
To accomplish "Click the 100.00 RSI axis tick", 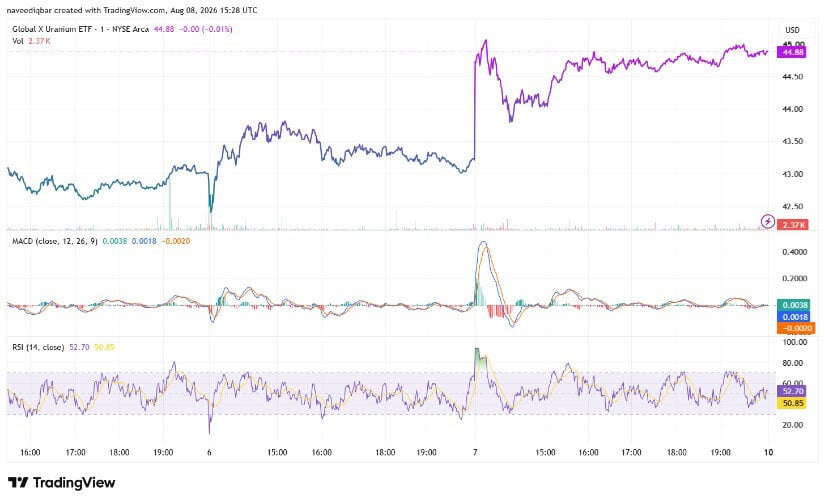I will click(794, 342).
